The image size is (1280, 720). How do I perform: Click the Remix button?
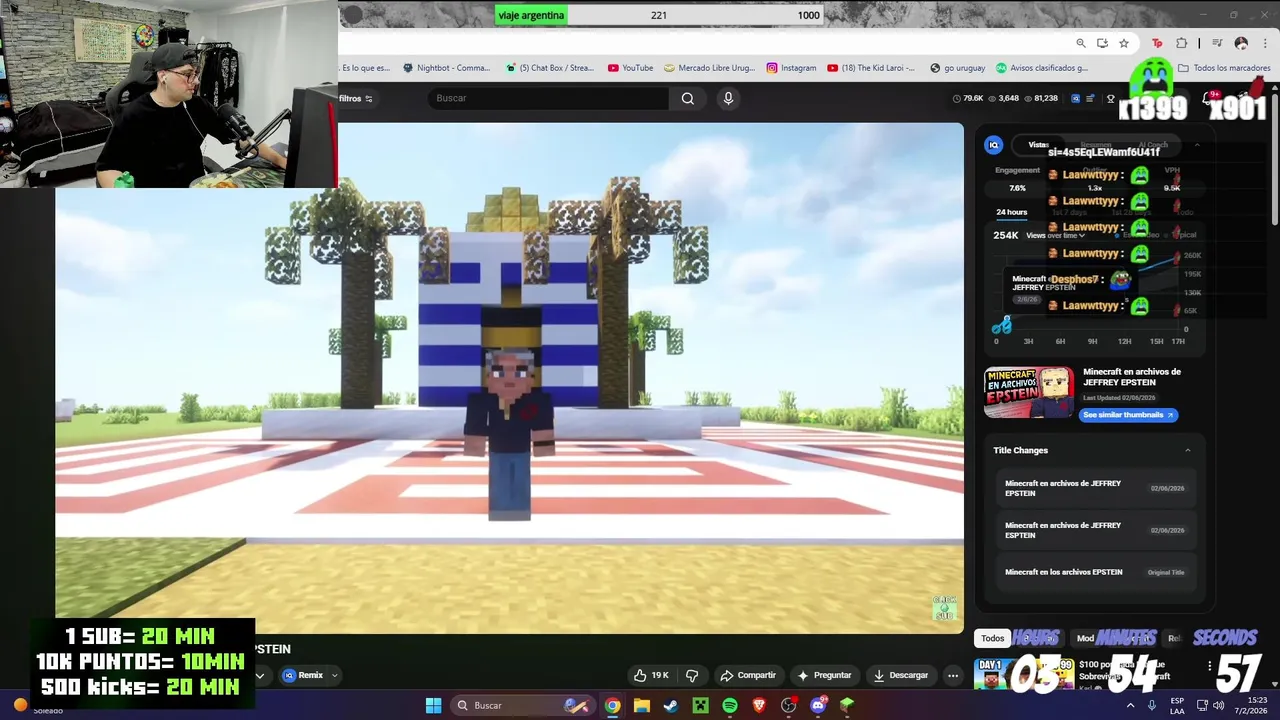click(304, 675)
